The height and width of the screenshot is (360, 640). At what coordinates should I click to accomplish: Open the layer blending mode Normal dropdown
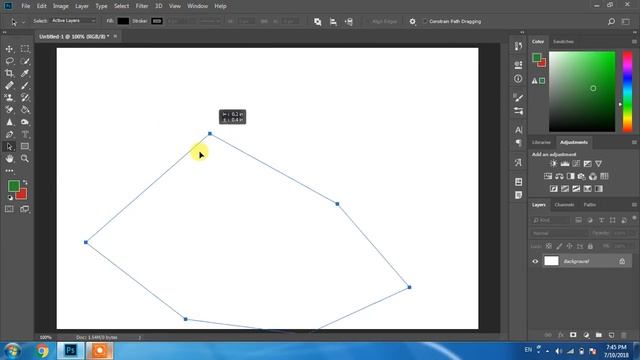coord(559,233)
